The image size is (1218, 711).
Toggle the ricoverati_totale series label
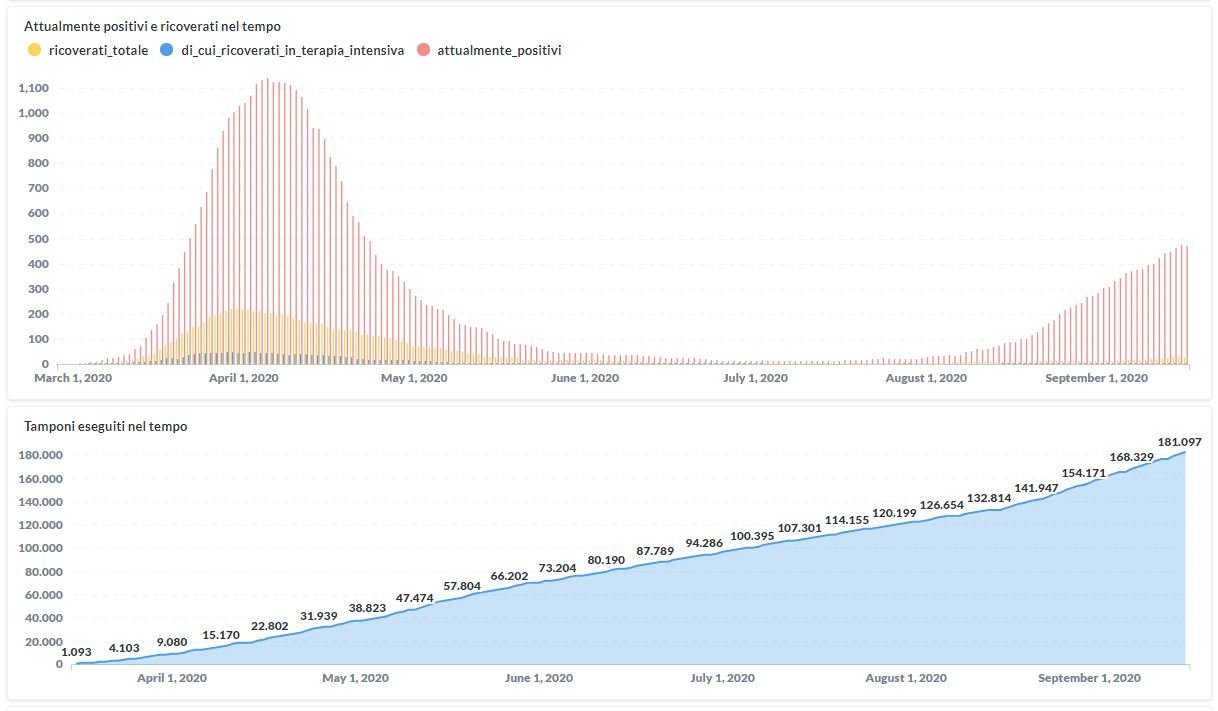pos(98,50)
